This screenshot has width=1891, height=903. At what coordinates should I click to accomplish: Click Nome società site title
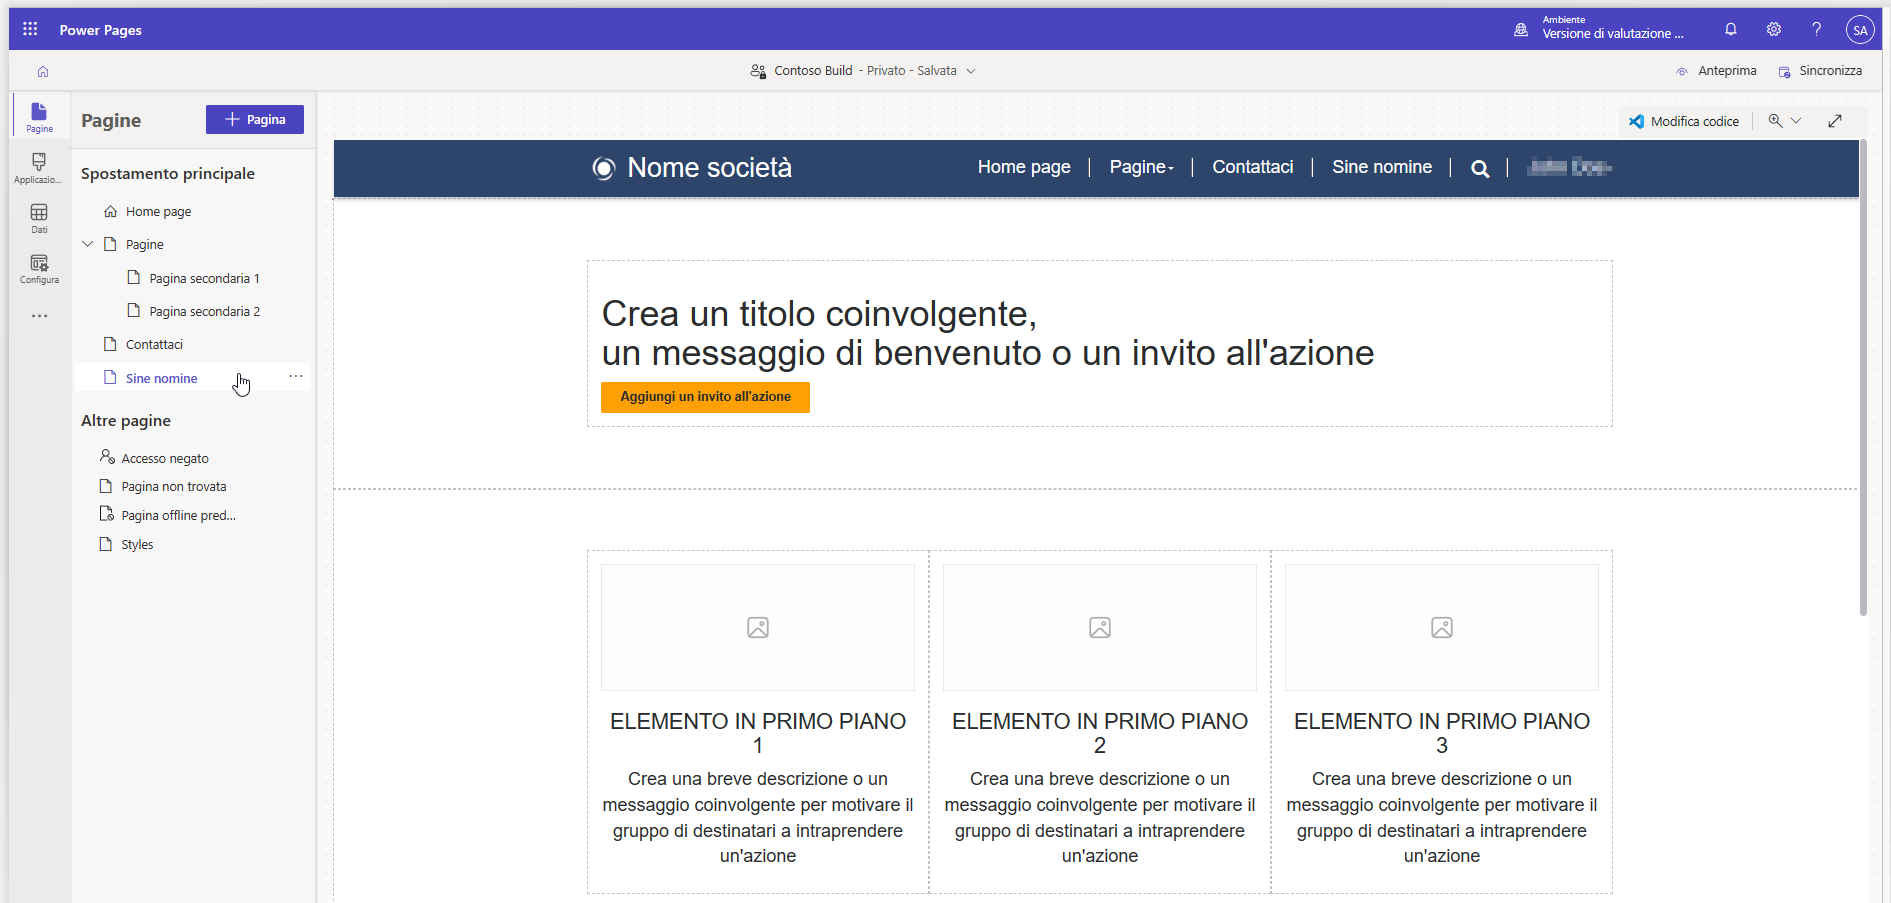709,168
